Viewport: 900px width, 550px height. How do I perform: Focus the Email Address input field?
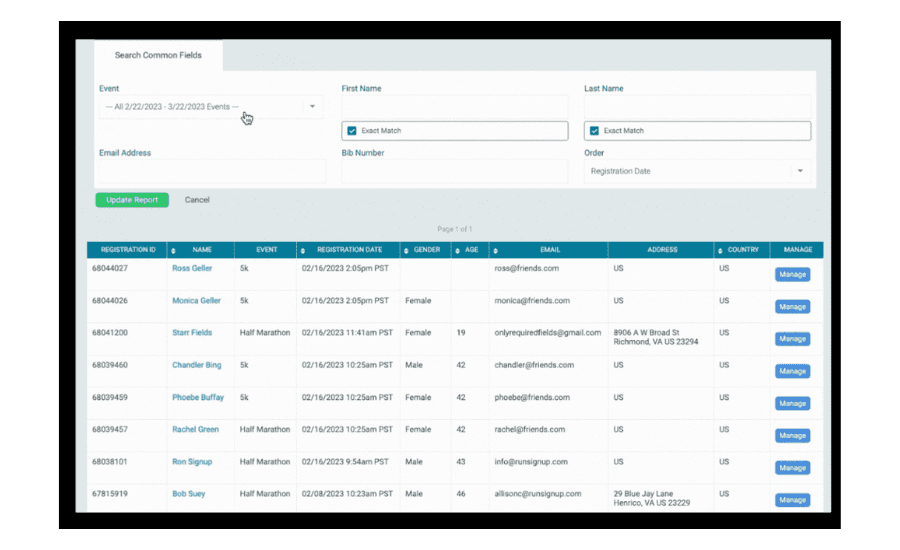212,171
